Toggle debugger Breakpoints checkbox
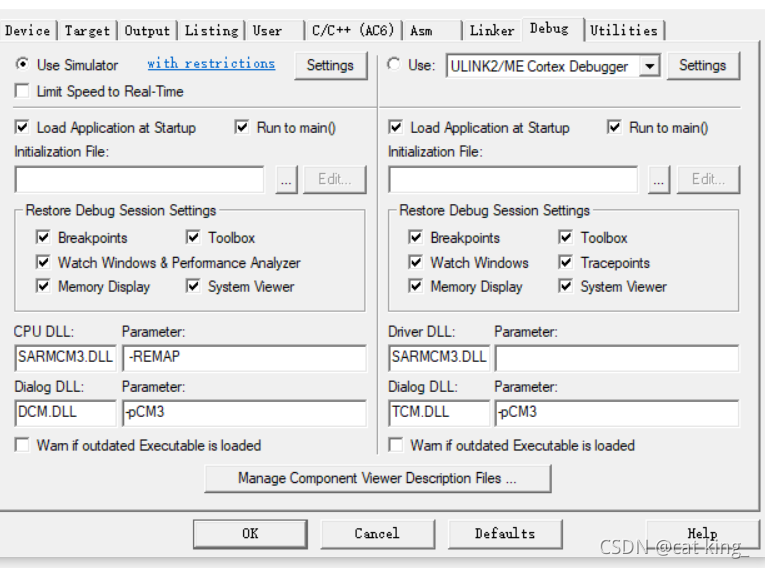Image resolution: width=765 pixels, height=568 pixels. [x=416, y=237]
